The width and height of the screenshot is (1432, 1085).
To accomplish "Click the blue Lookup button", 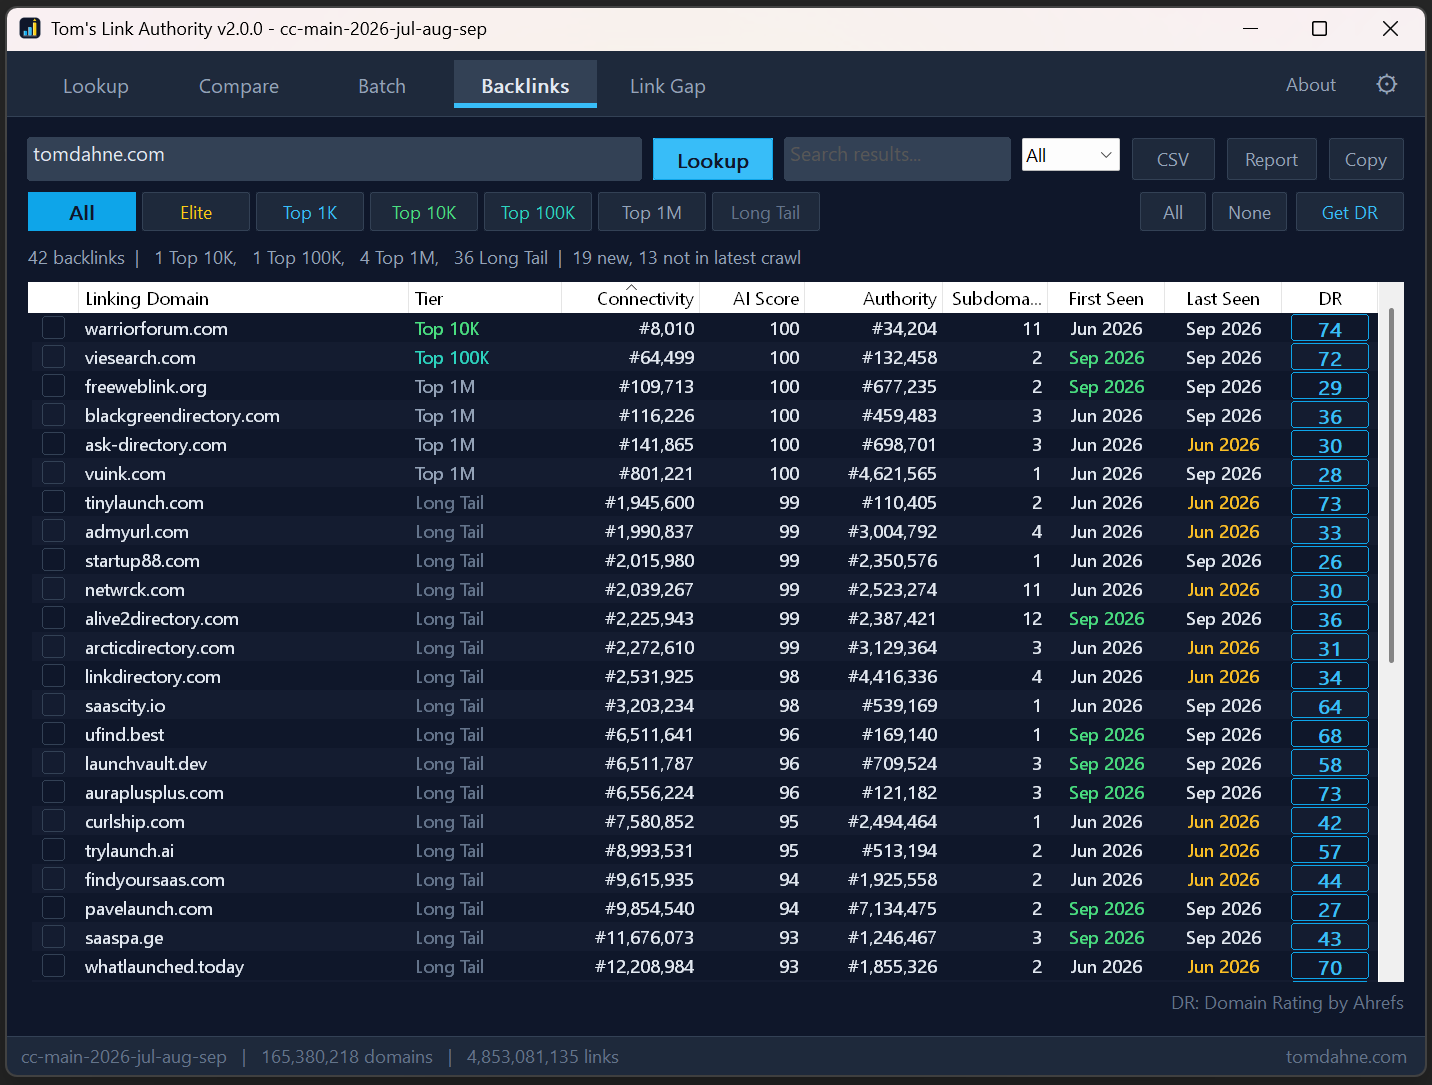I will [x=713, y=160].
